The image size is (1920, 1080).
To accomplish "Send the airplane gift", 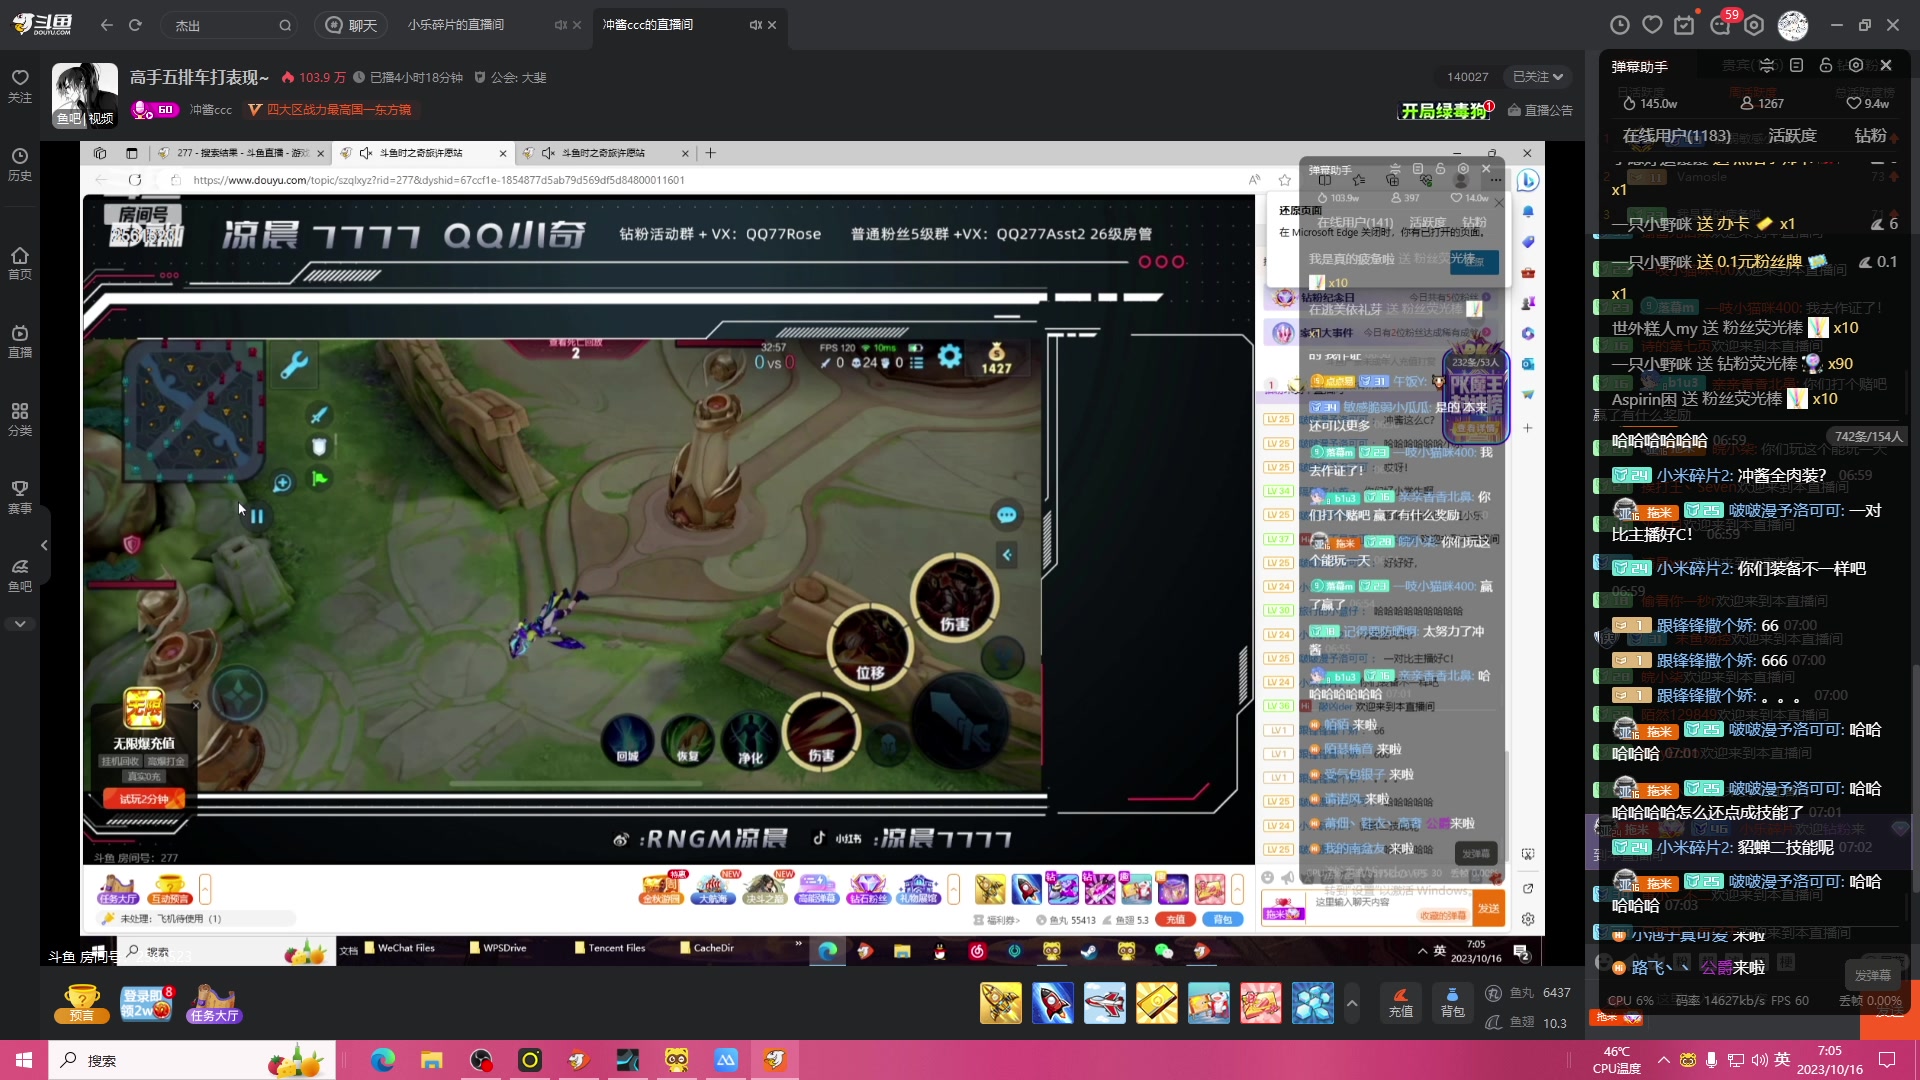I will coord(1105,1003).
